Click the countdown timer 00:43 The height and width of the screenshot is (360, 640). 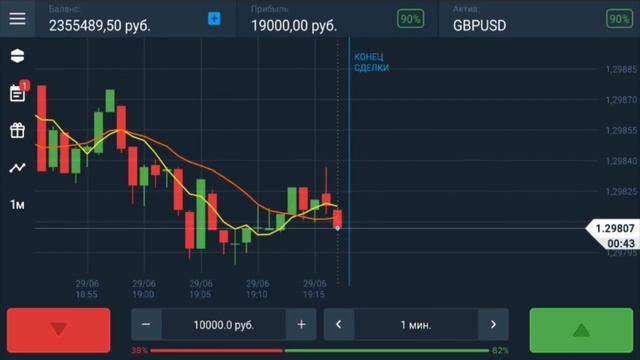[x=621, y=244]
